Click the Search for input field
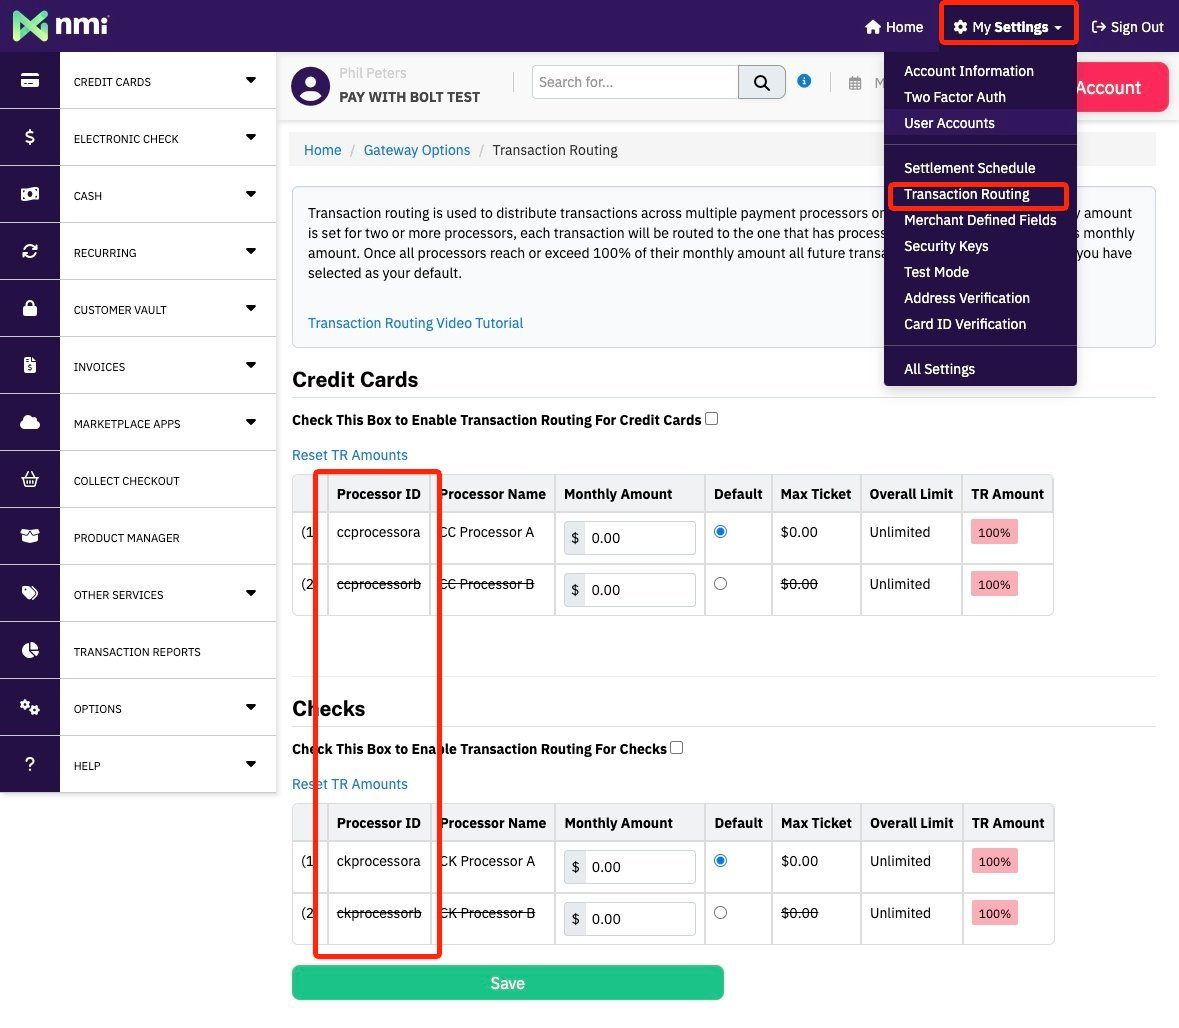This screenshot has height=1028, width=1179. pos(635,82)
